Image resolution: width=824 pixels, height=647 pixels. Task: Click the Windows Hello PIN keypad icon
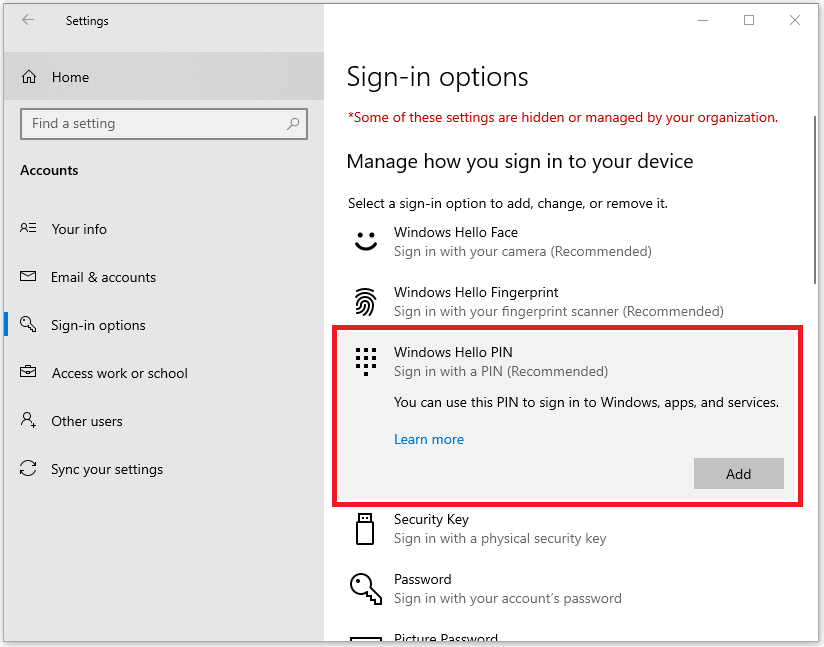[365, 361]
